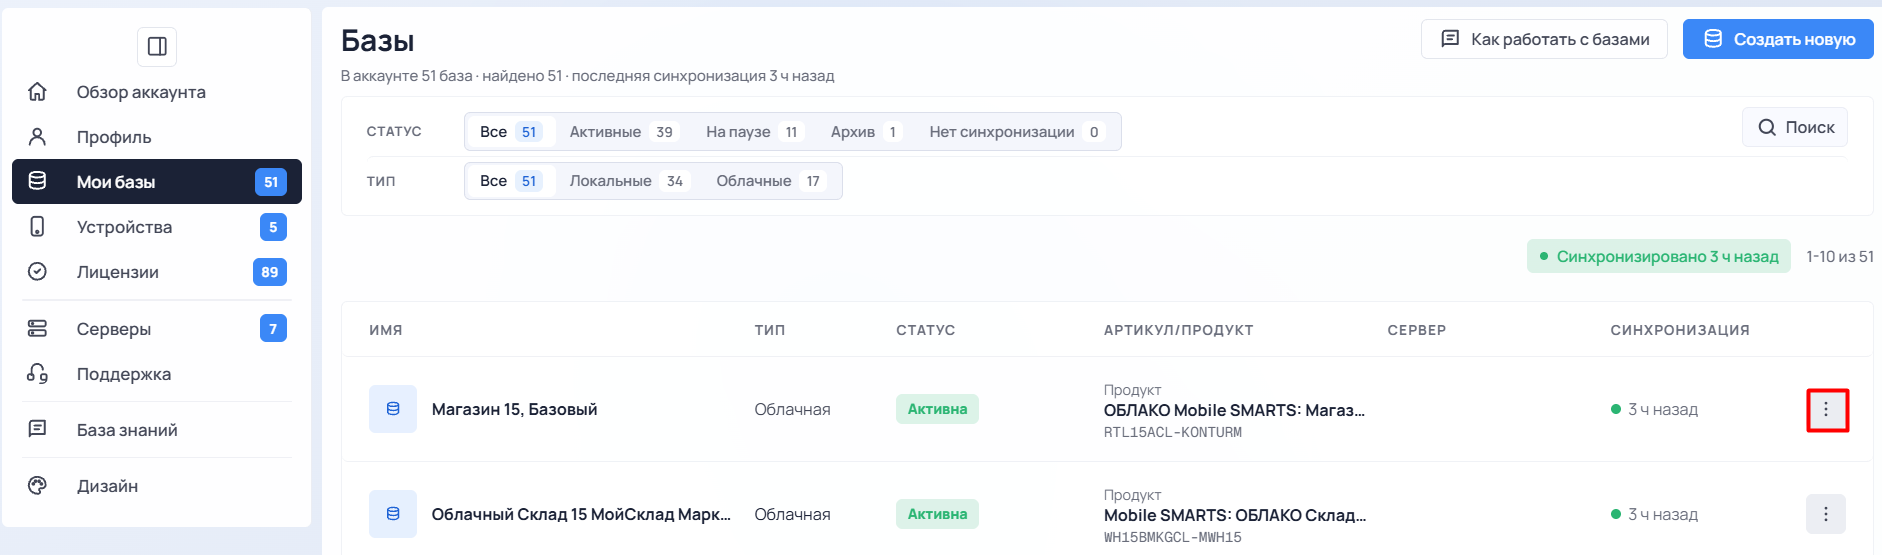
Task: Click the person icon beside Профиль
Action: [x=37, y=137]
